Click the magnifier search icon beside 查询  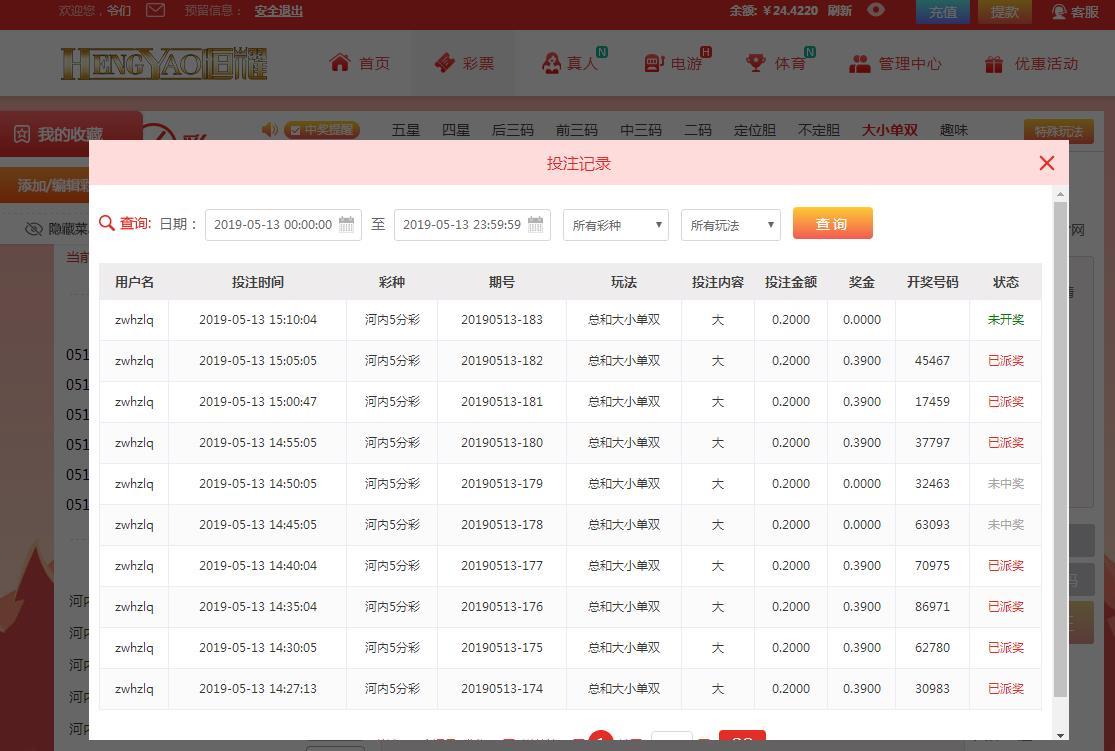[x=107, y=223]
